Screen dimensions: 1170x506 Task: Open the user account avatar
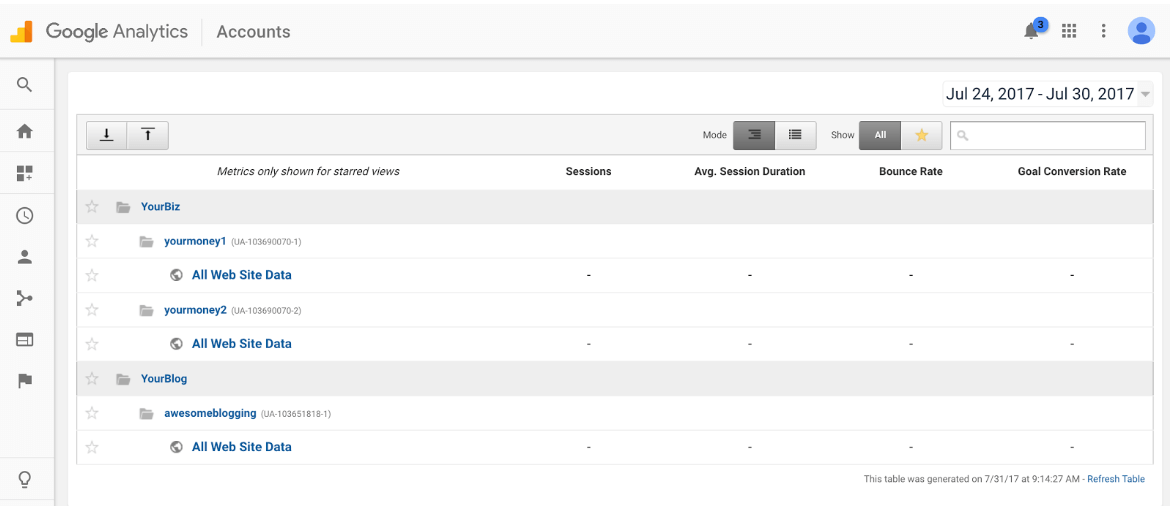(x=1141, y=31)
